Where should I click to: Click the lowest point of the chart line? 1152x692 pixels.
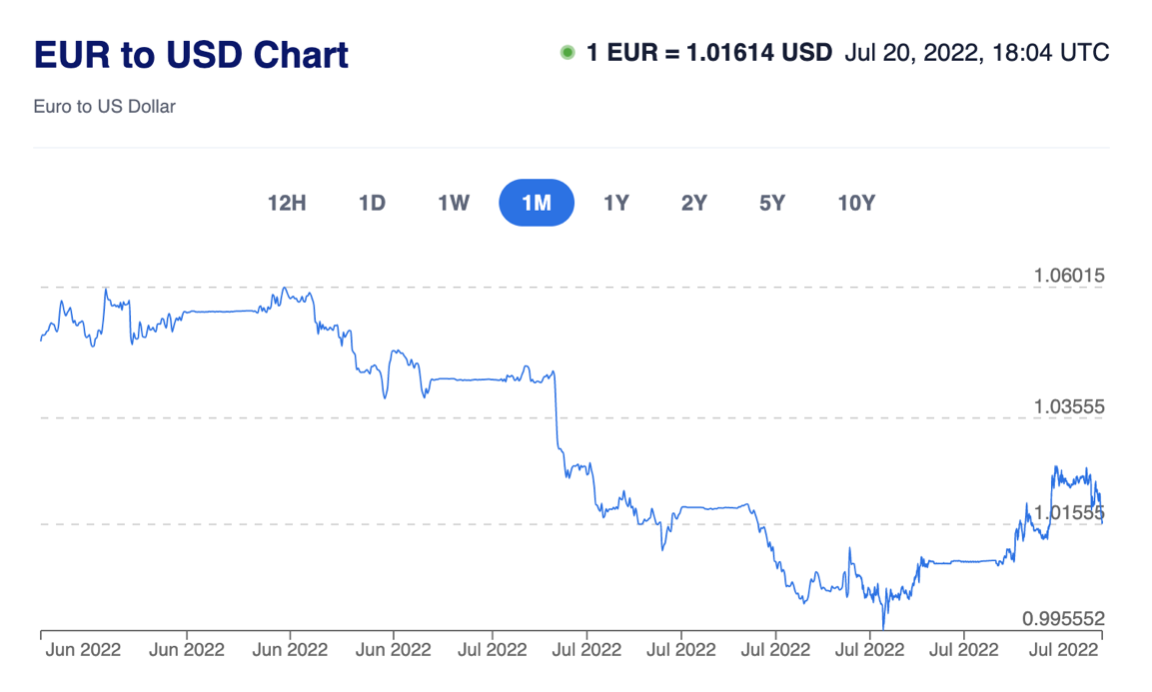pos(884,628)
